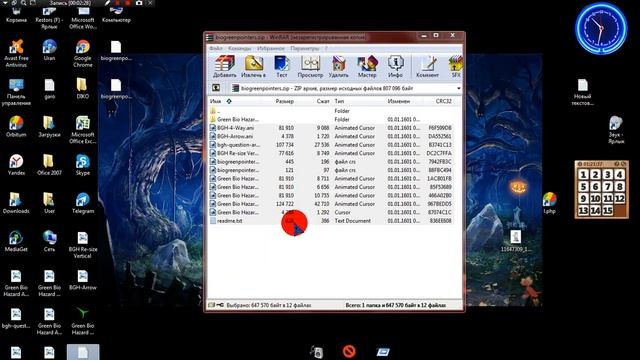Open the WinRAR address bar dropdown arrow
This screenshot has width=640, height=360.
(x=458, y=88)
